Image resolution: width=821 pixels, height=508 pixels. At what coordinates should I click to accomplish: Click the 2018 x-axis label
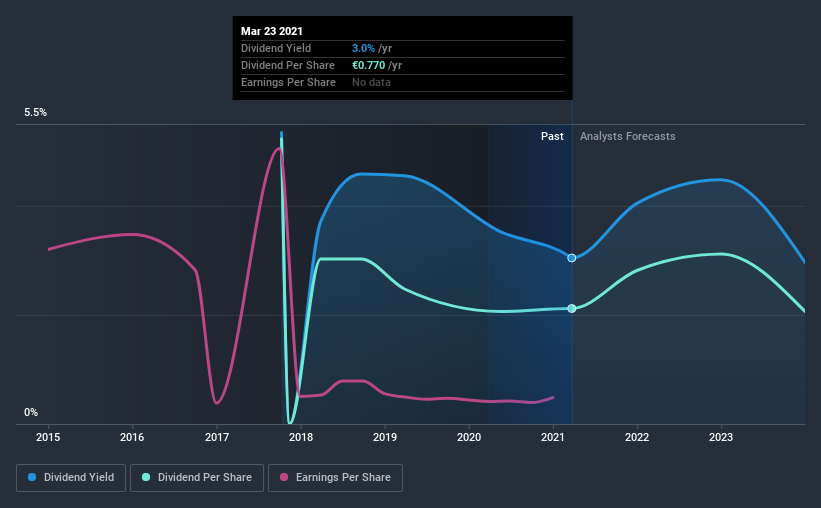[301, 437]
